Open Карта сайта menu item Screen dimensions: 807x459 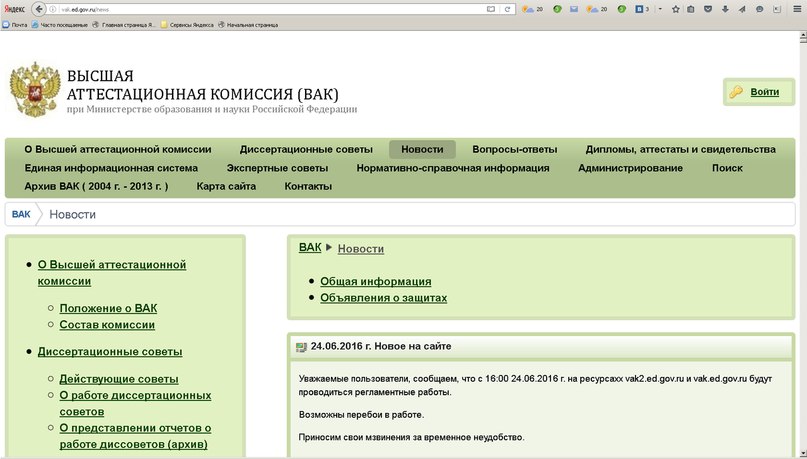pyautogui.click(x=226, y=187)
